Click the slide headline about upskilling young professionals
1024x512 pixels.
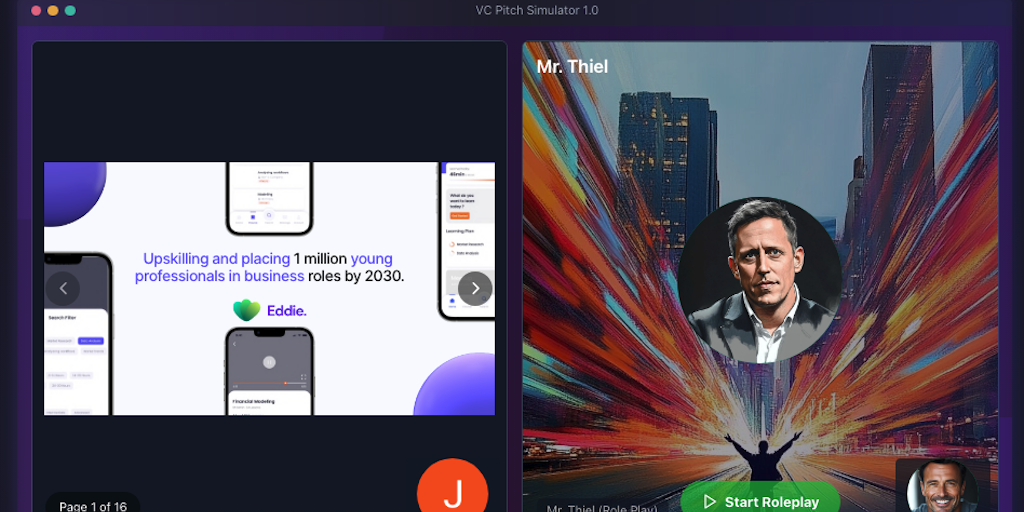click(270, 267)
